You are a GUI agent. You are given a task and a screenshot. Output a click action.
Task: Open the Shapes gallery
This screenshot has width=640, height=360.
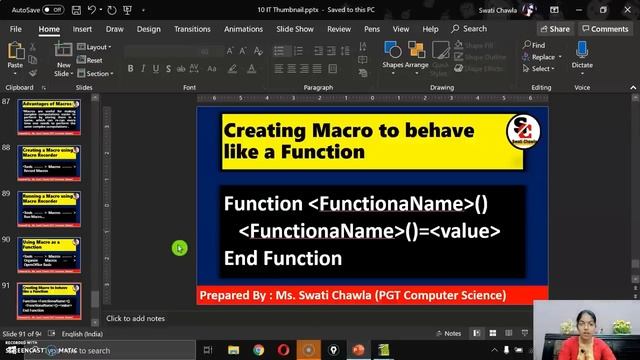click(393, 58)
